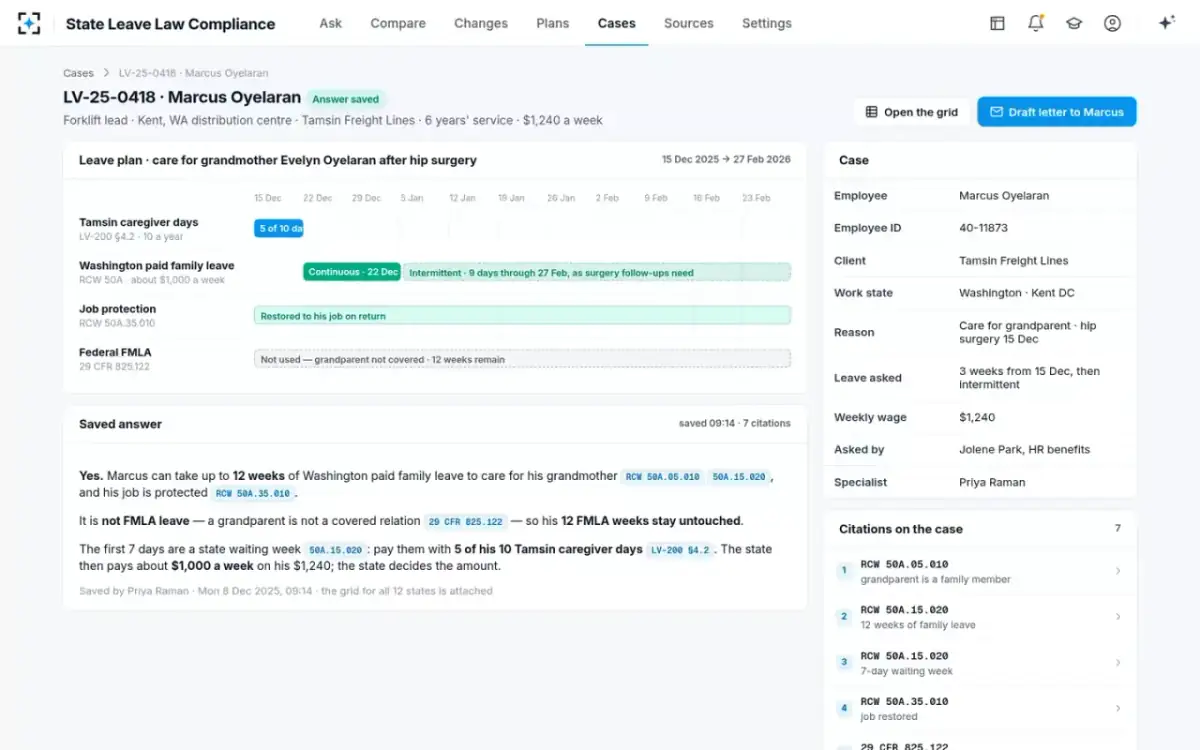Click citation number 2 badge
The height and width of the screenshot is (750, 1200).
click(x=844, y=617)
